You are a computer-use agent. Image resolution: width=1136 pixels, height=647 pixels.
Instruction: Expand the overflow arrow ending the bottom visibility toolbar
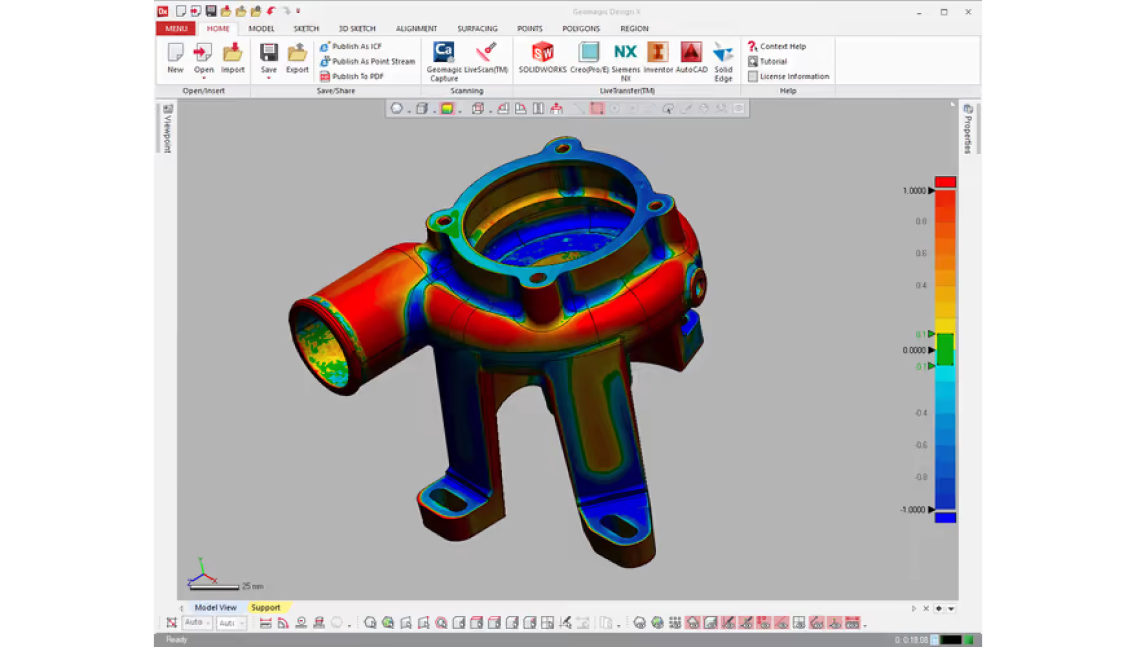point(865,625)
